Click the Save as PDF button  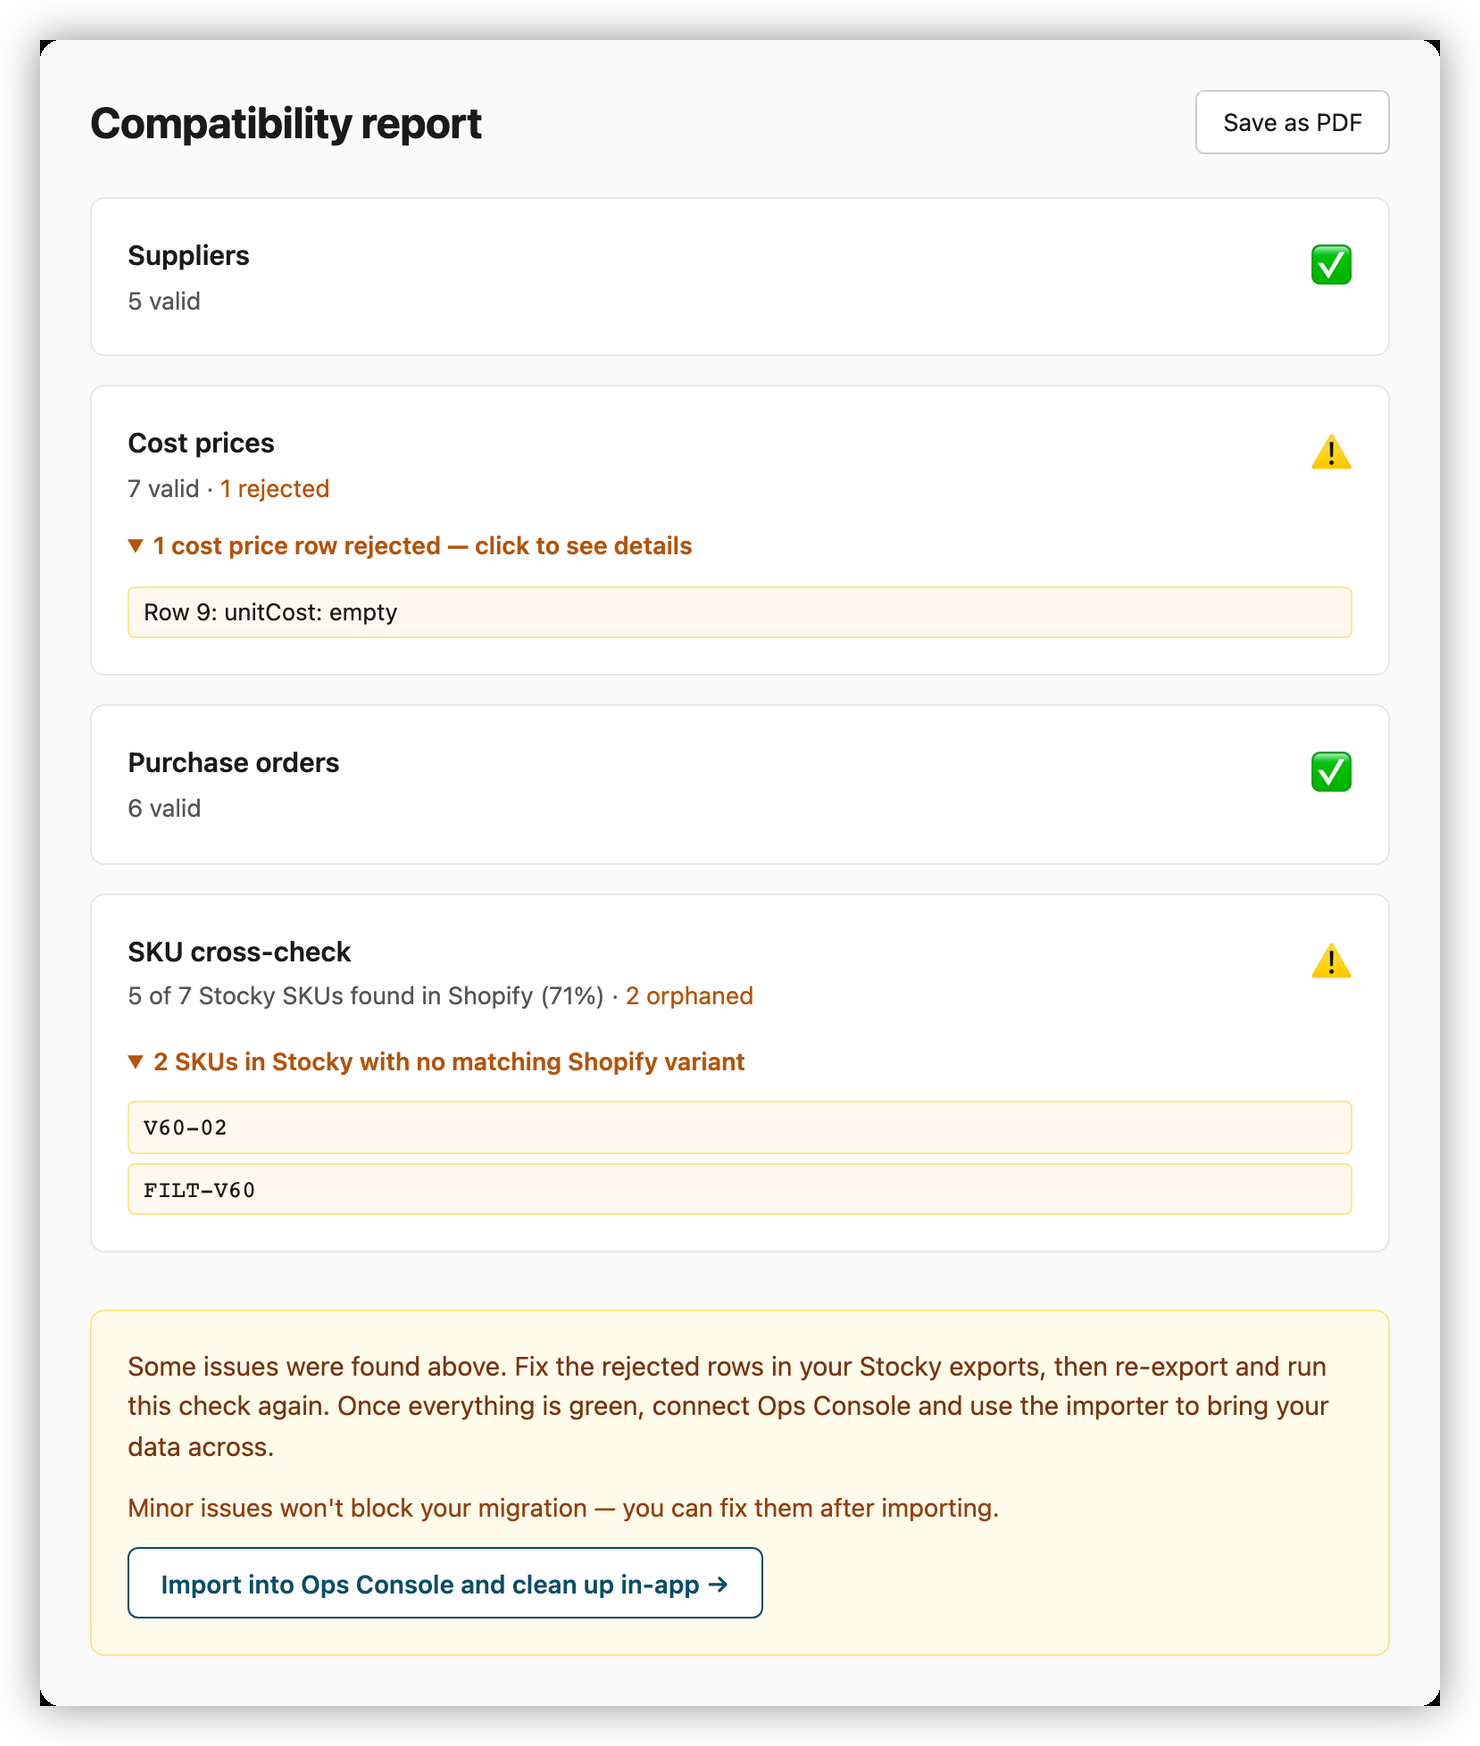1292,122
